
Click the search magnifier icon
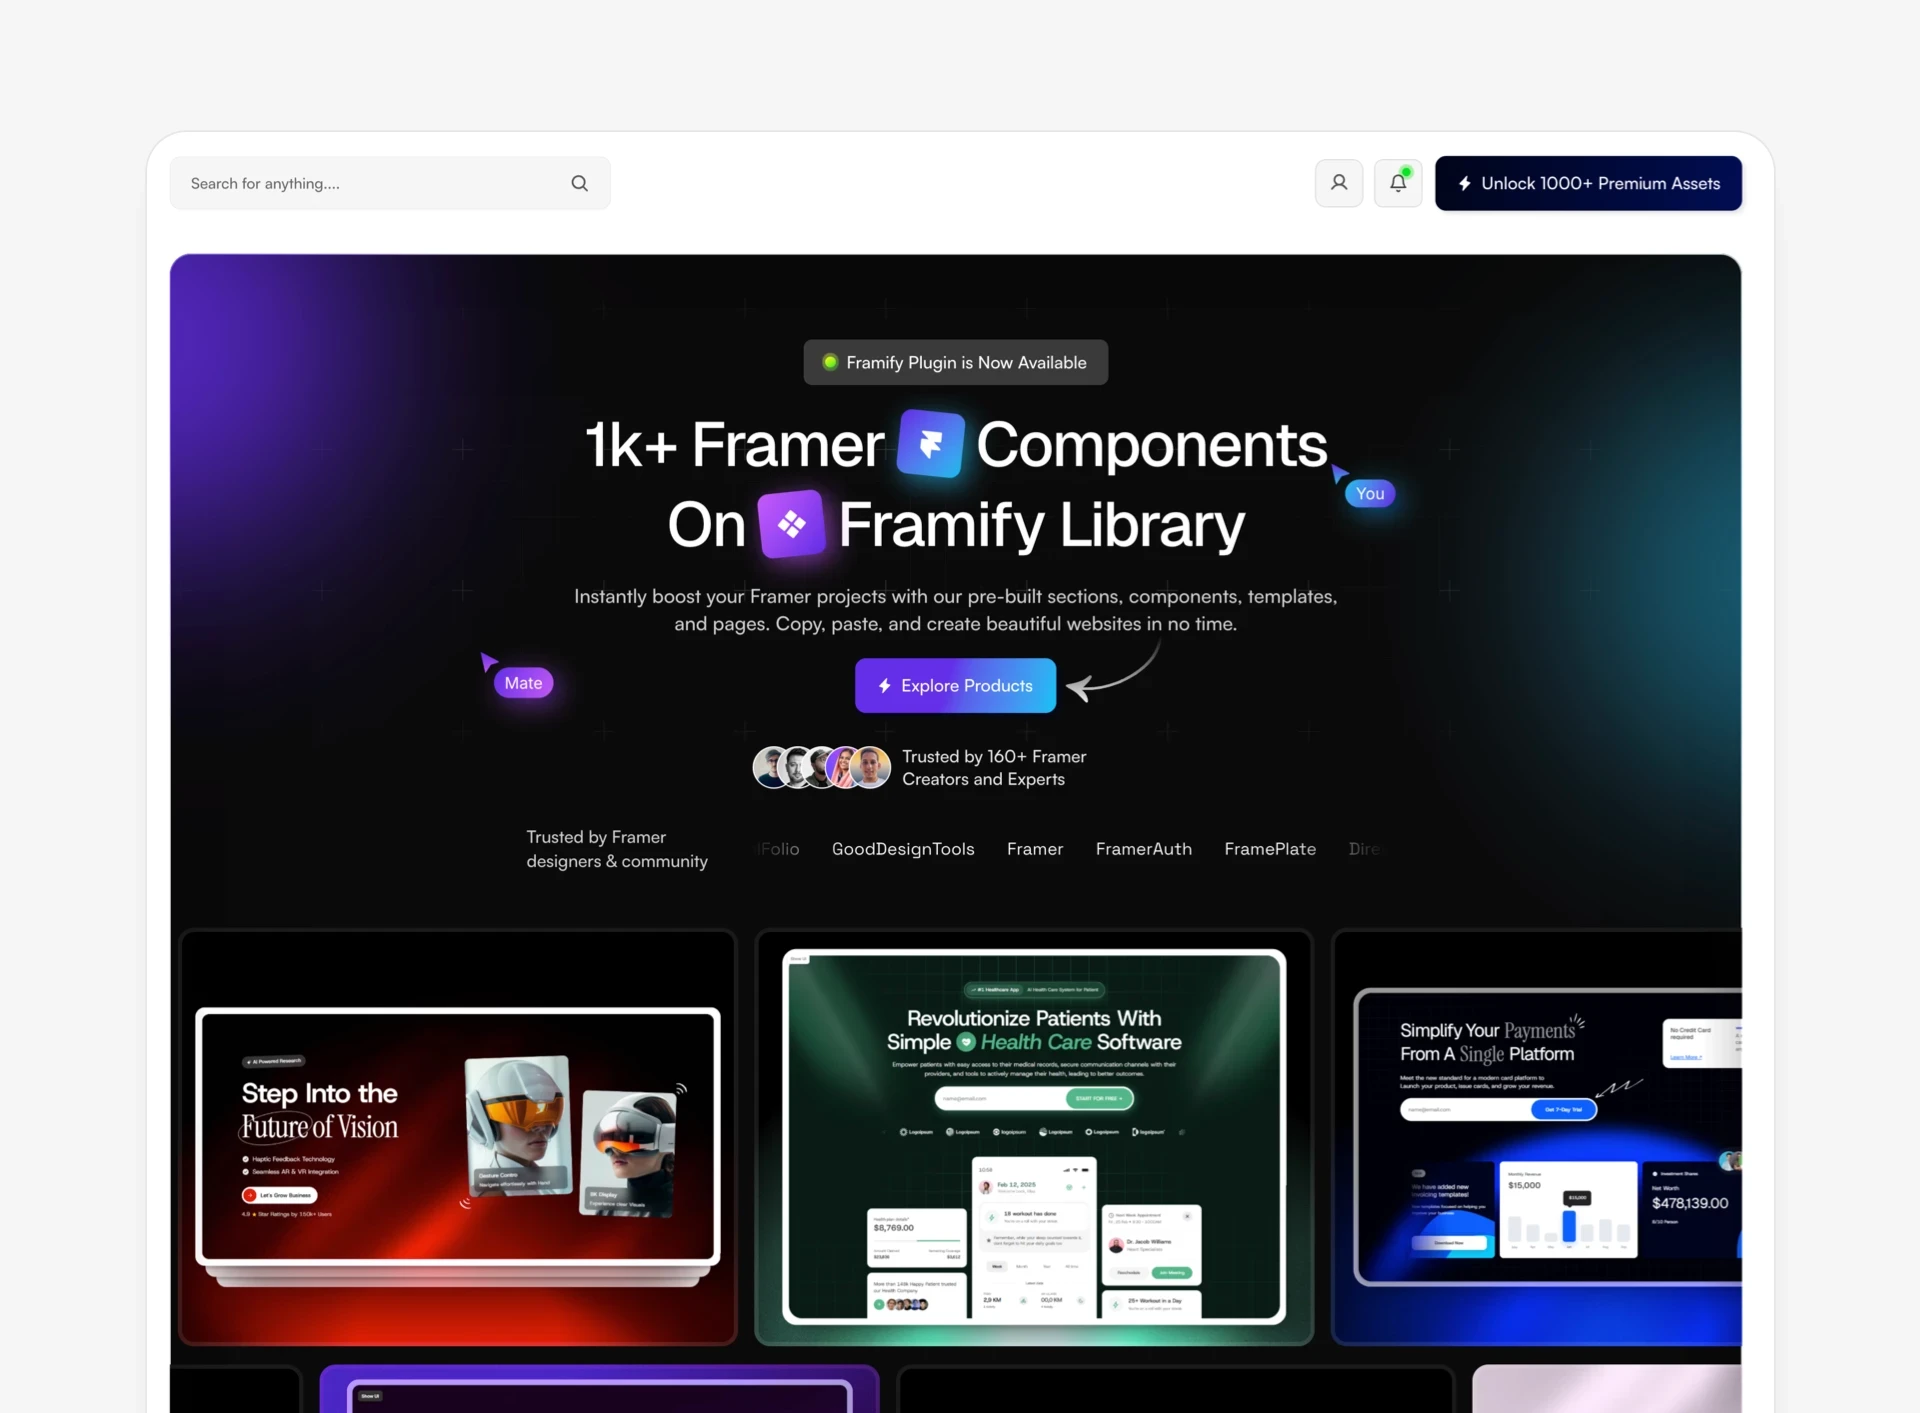580,183
